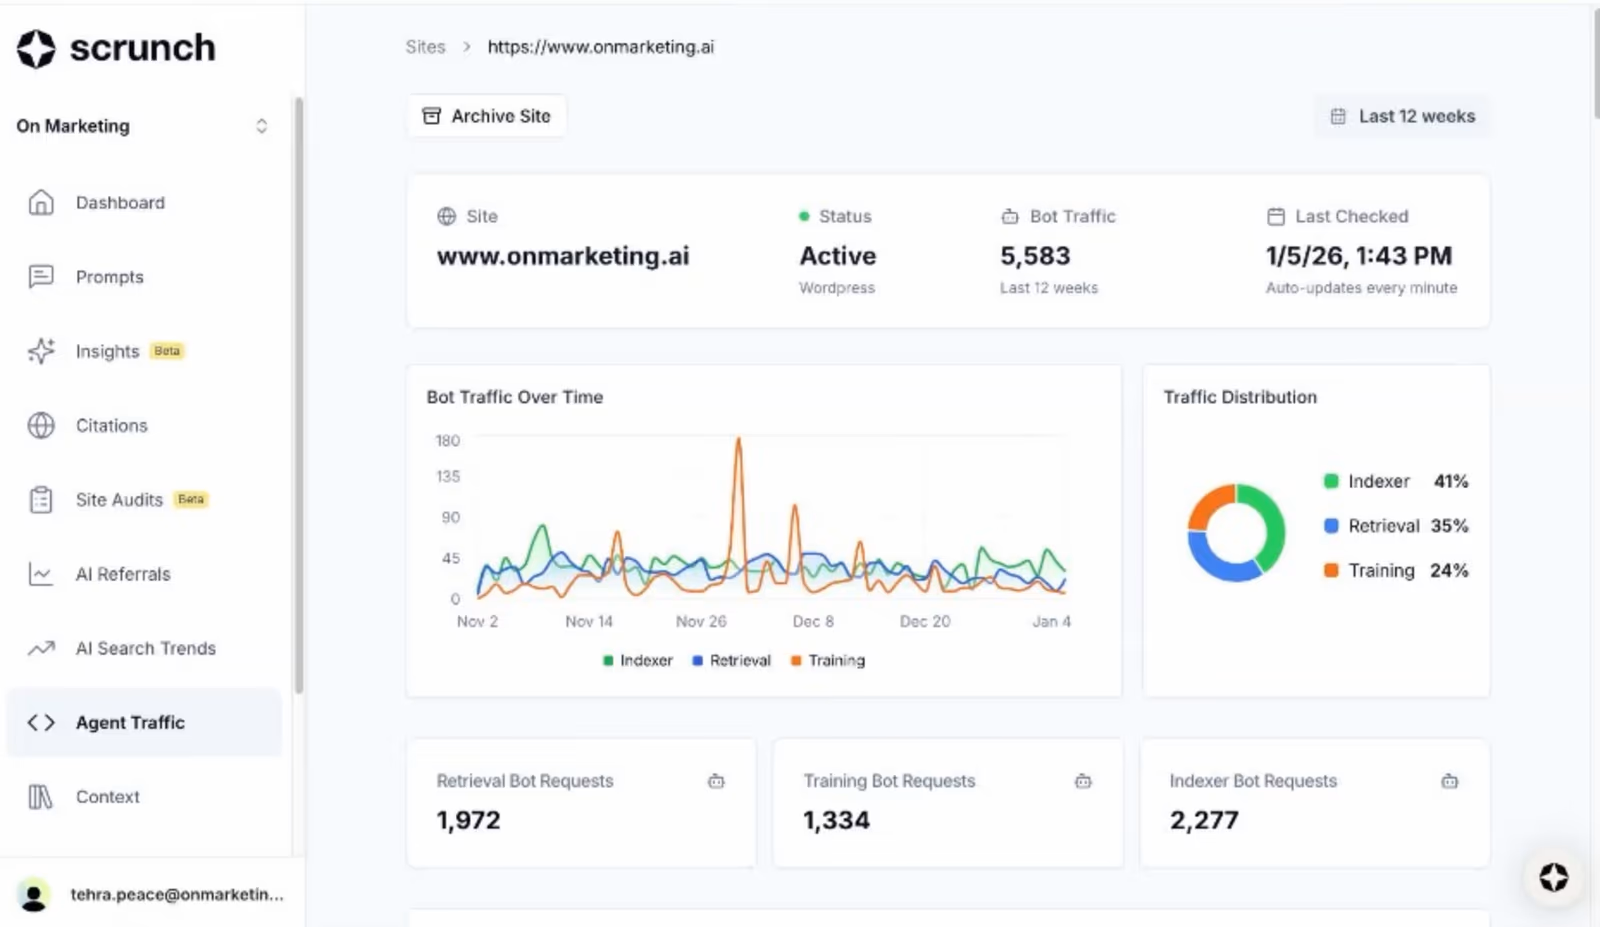Viewport: 1600px width, 927px height.
Task: Click the globe icon next to Site
Action: (x=446, y=216)
